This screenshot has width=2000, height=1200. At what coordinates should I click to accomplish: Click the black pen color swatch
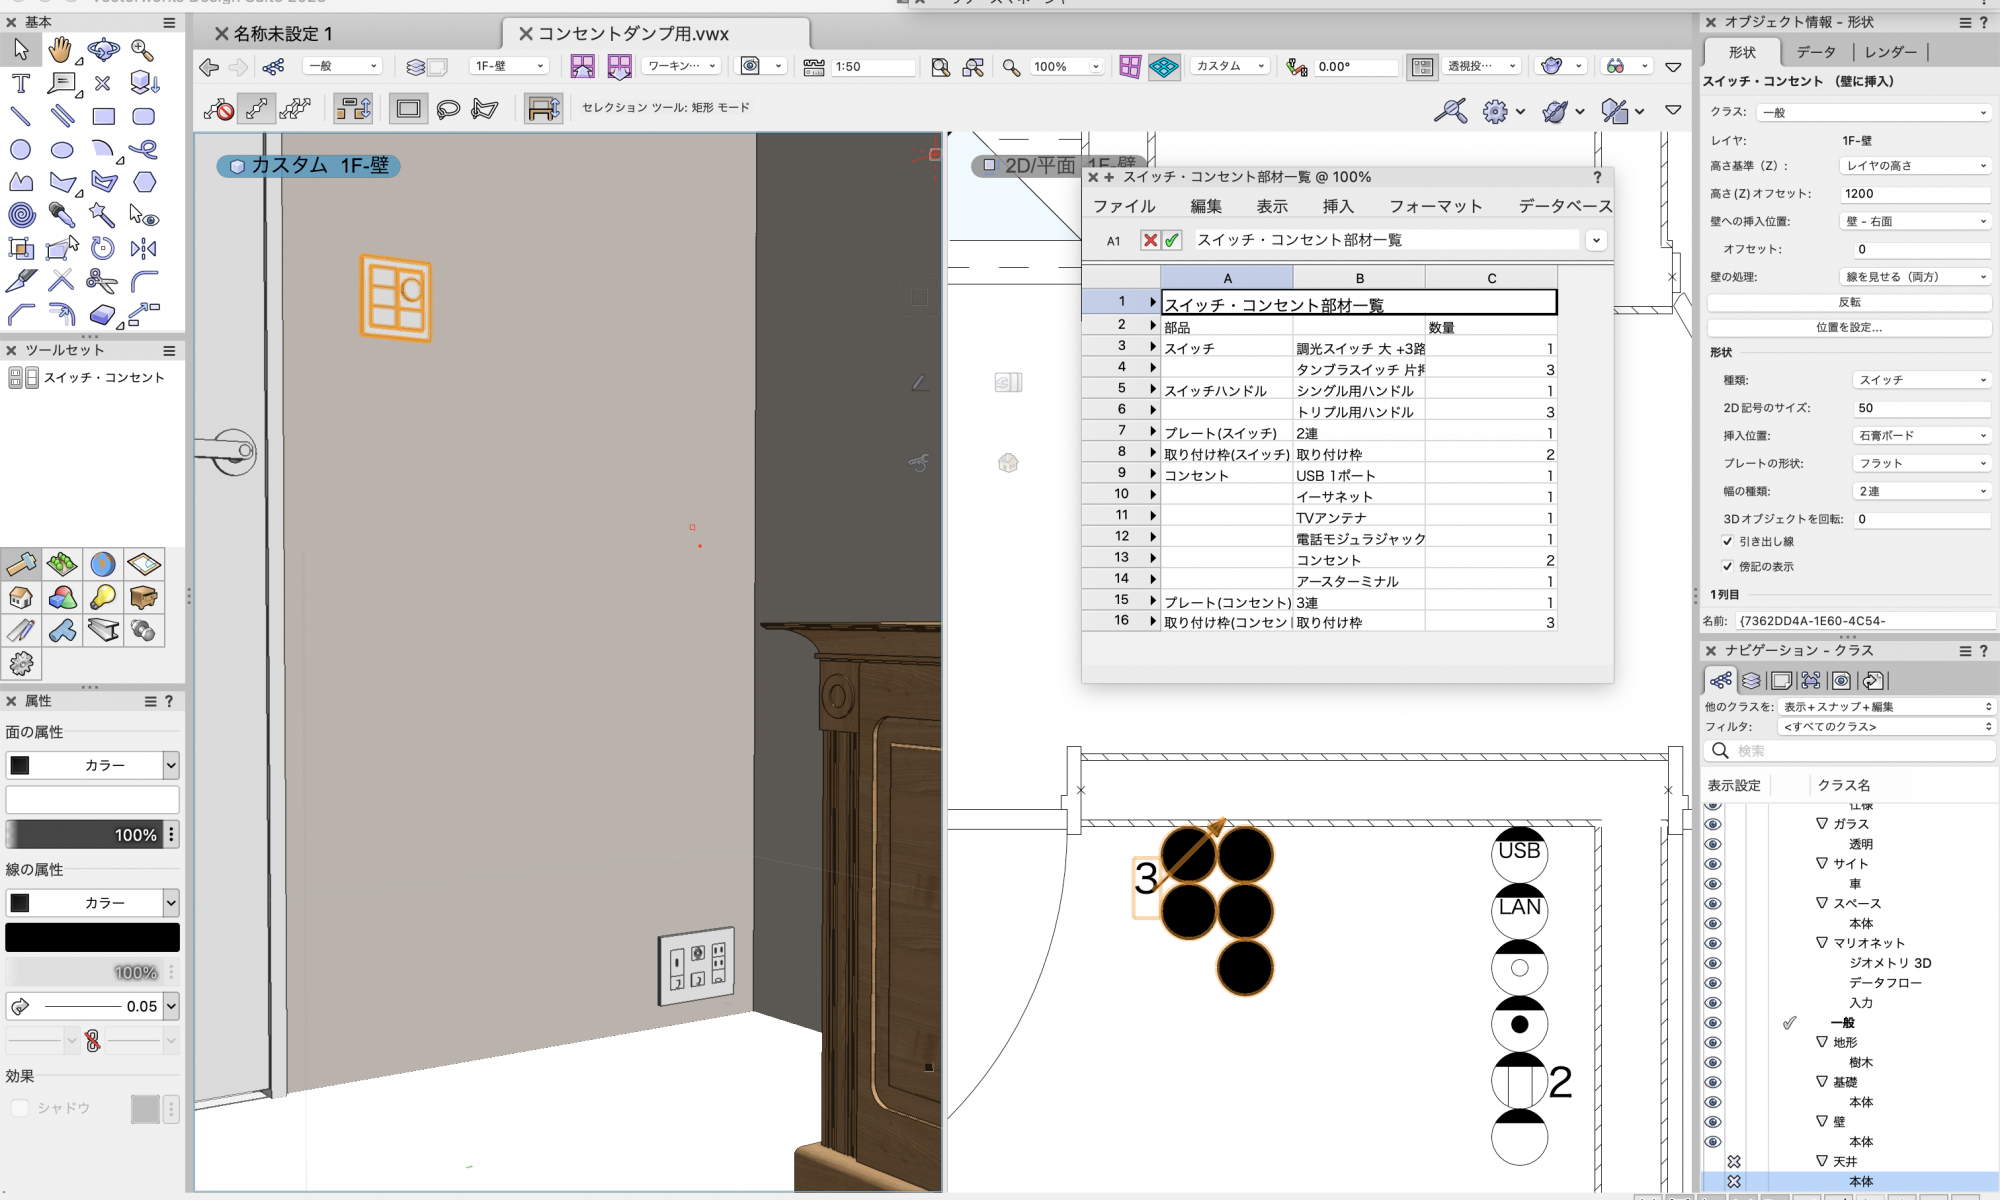click(92, 937)
